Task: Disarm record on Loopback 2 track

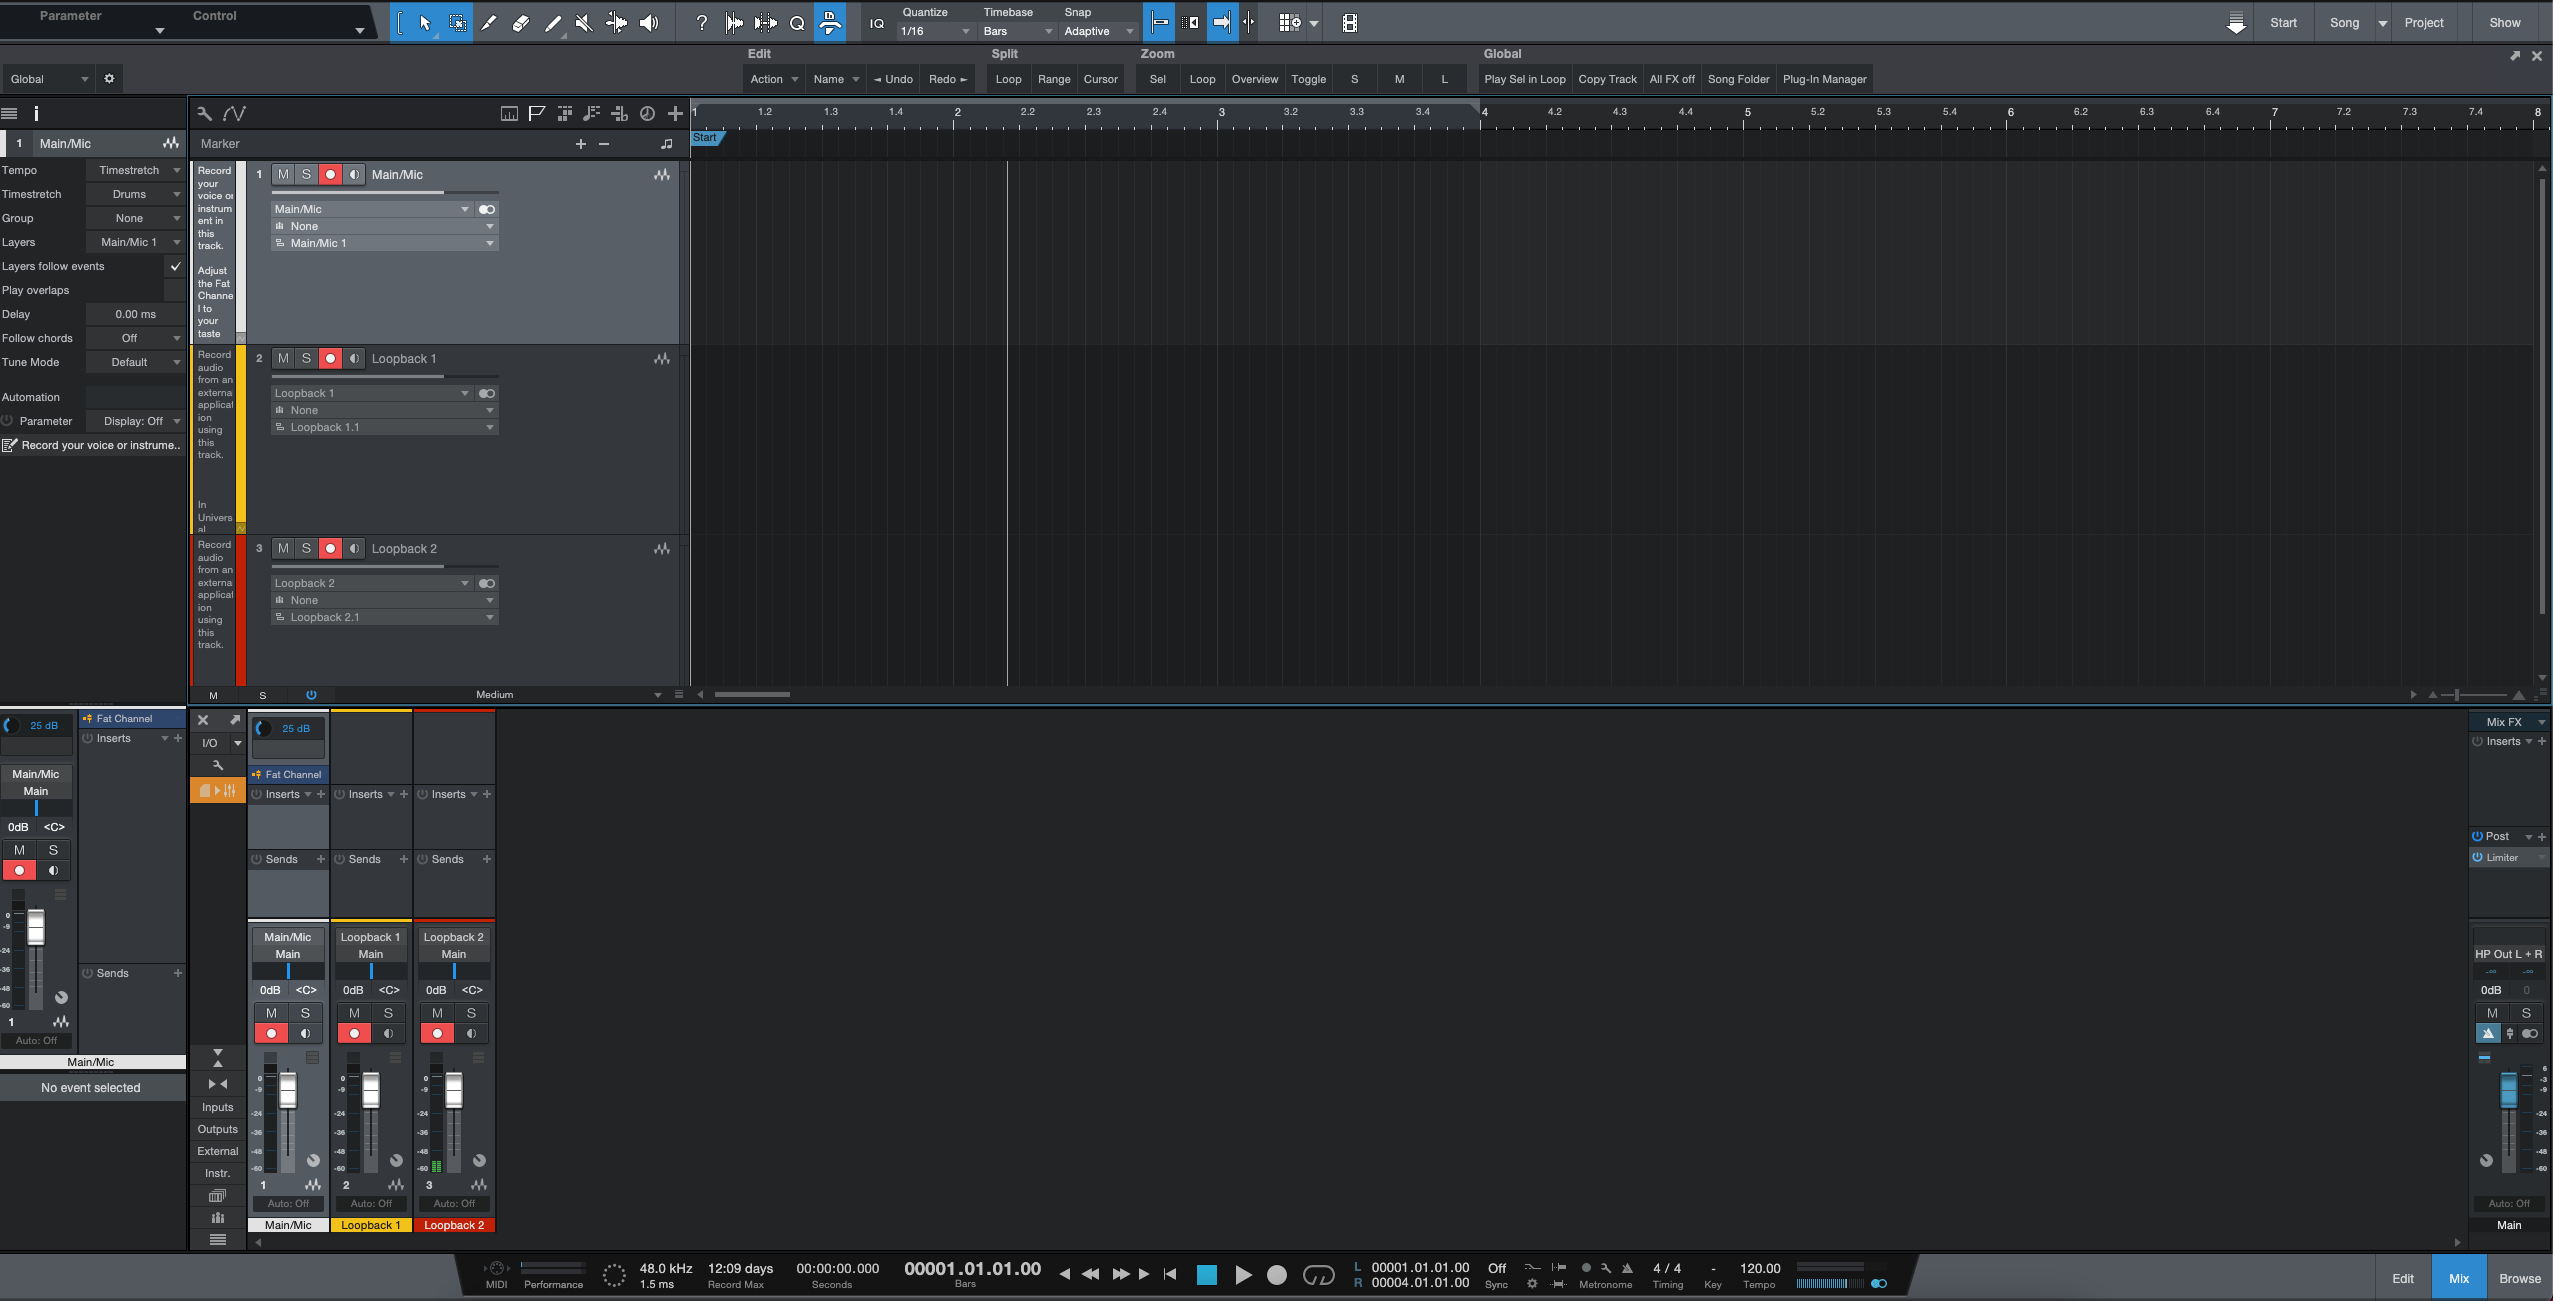Action: click(330, 548)
